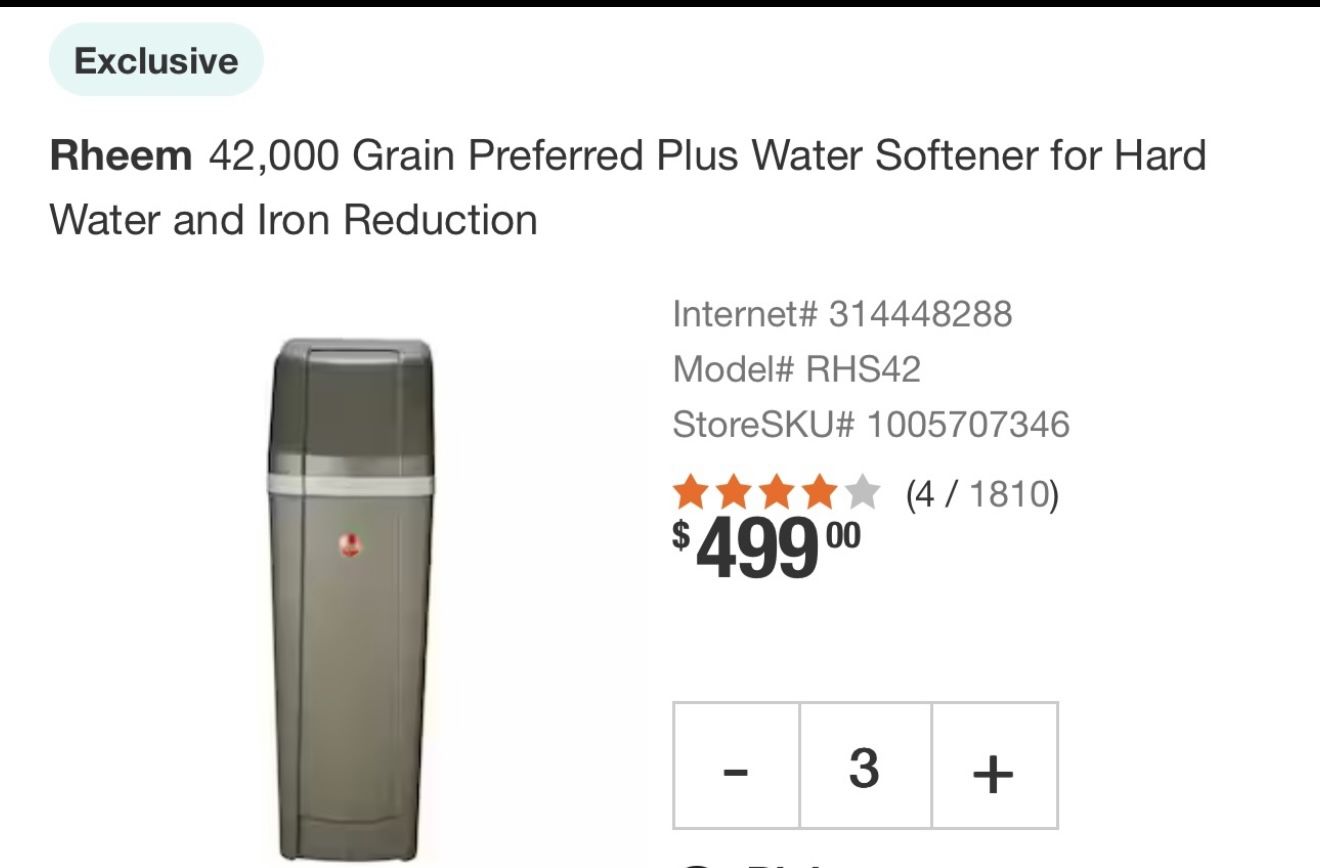Click the first orange star icon

(x=689, y=493)
